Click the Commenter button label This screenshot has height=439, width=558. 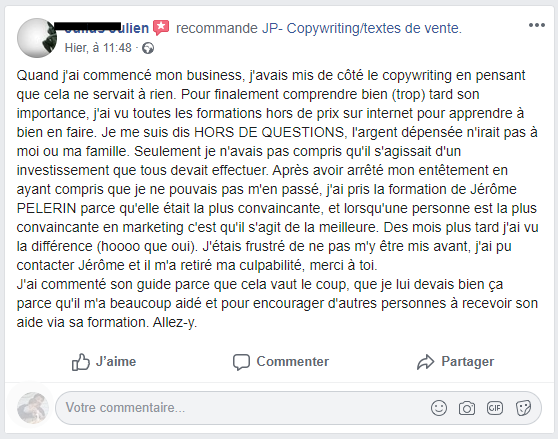pos(293,362)
